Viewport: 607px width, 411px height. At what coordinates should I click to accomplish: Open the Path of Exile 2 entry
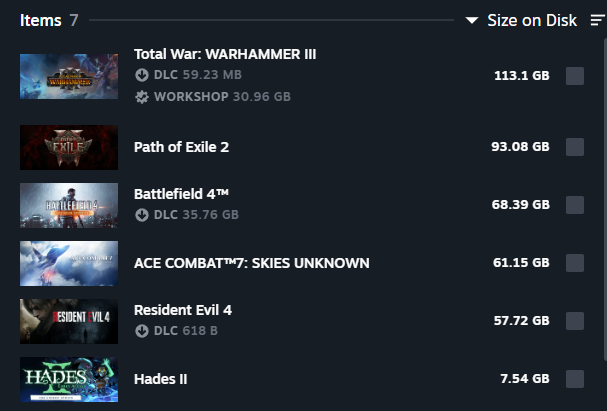pos(181,147)
